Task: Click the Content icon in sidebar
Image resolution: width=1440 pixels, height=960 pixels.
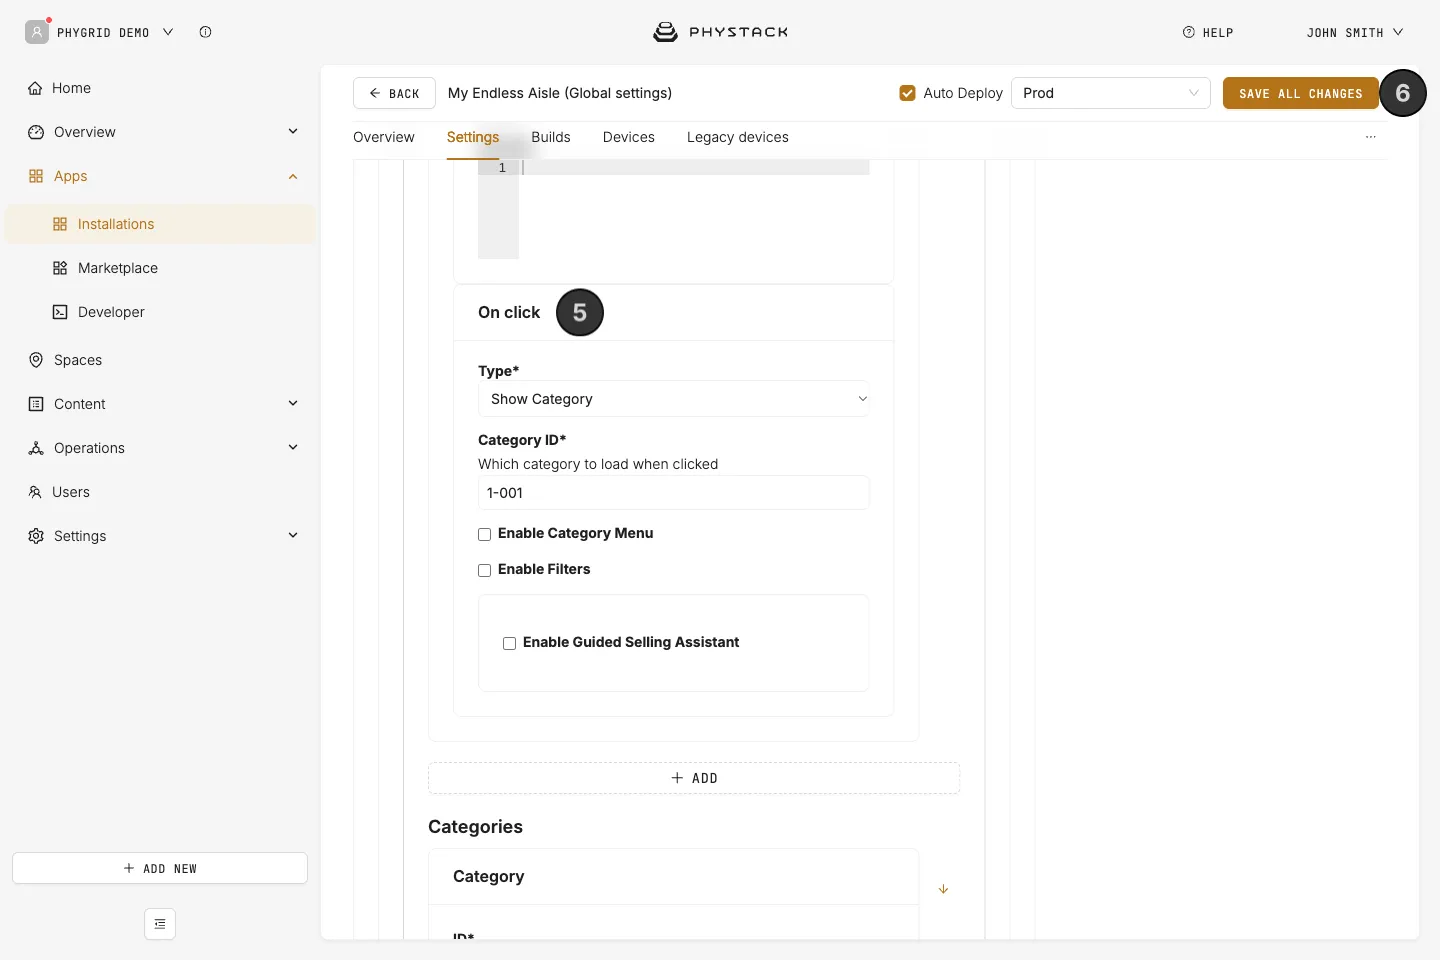Action: point(36,404)
